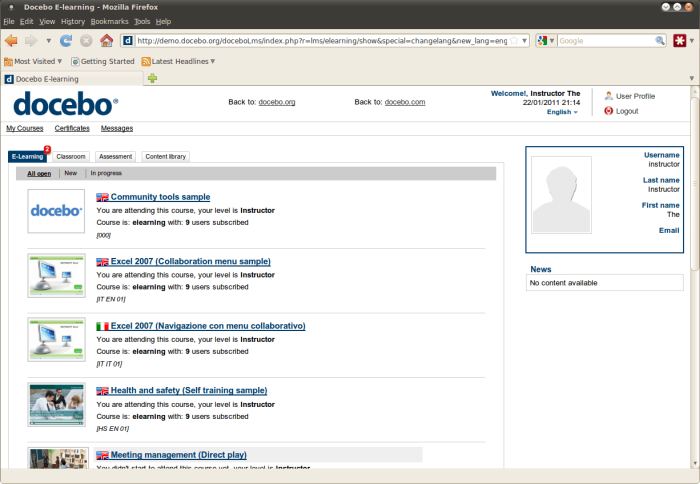This screenshot has height=484, width=700.
Task: Click the User Profile person icon
Action: pyautogui.click(x=608, y=96)
